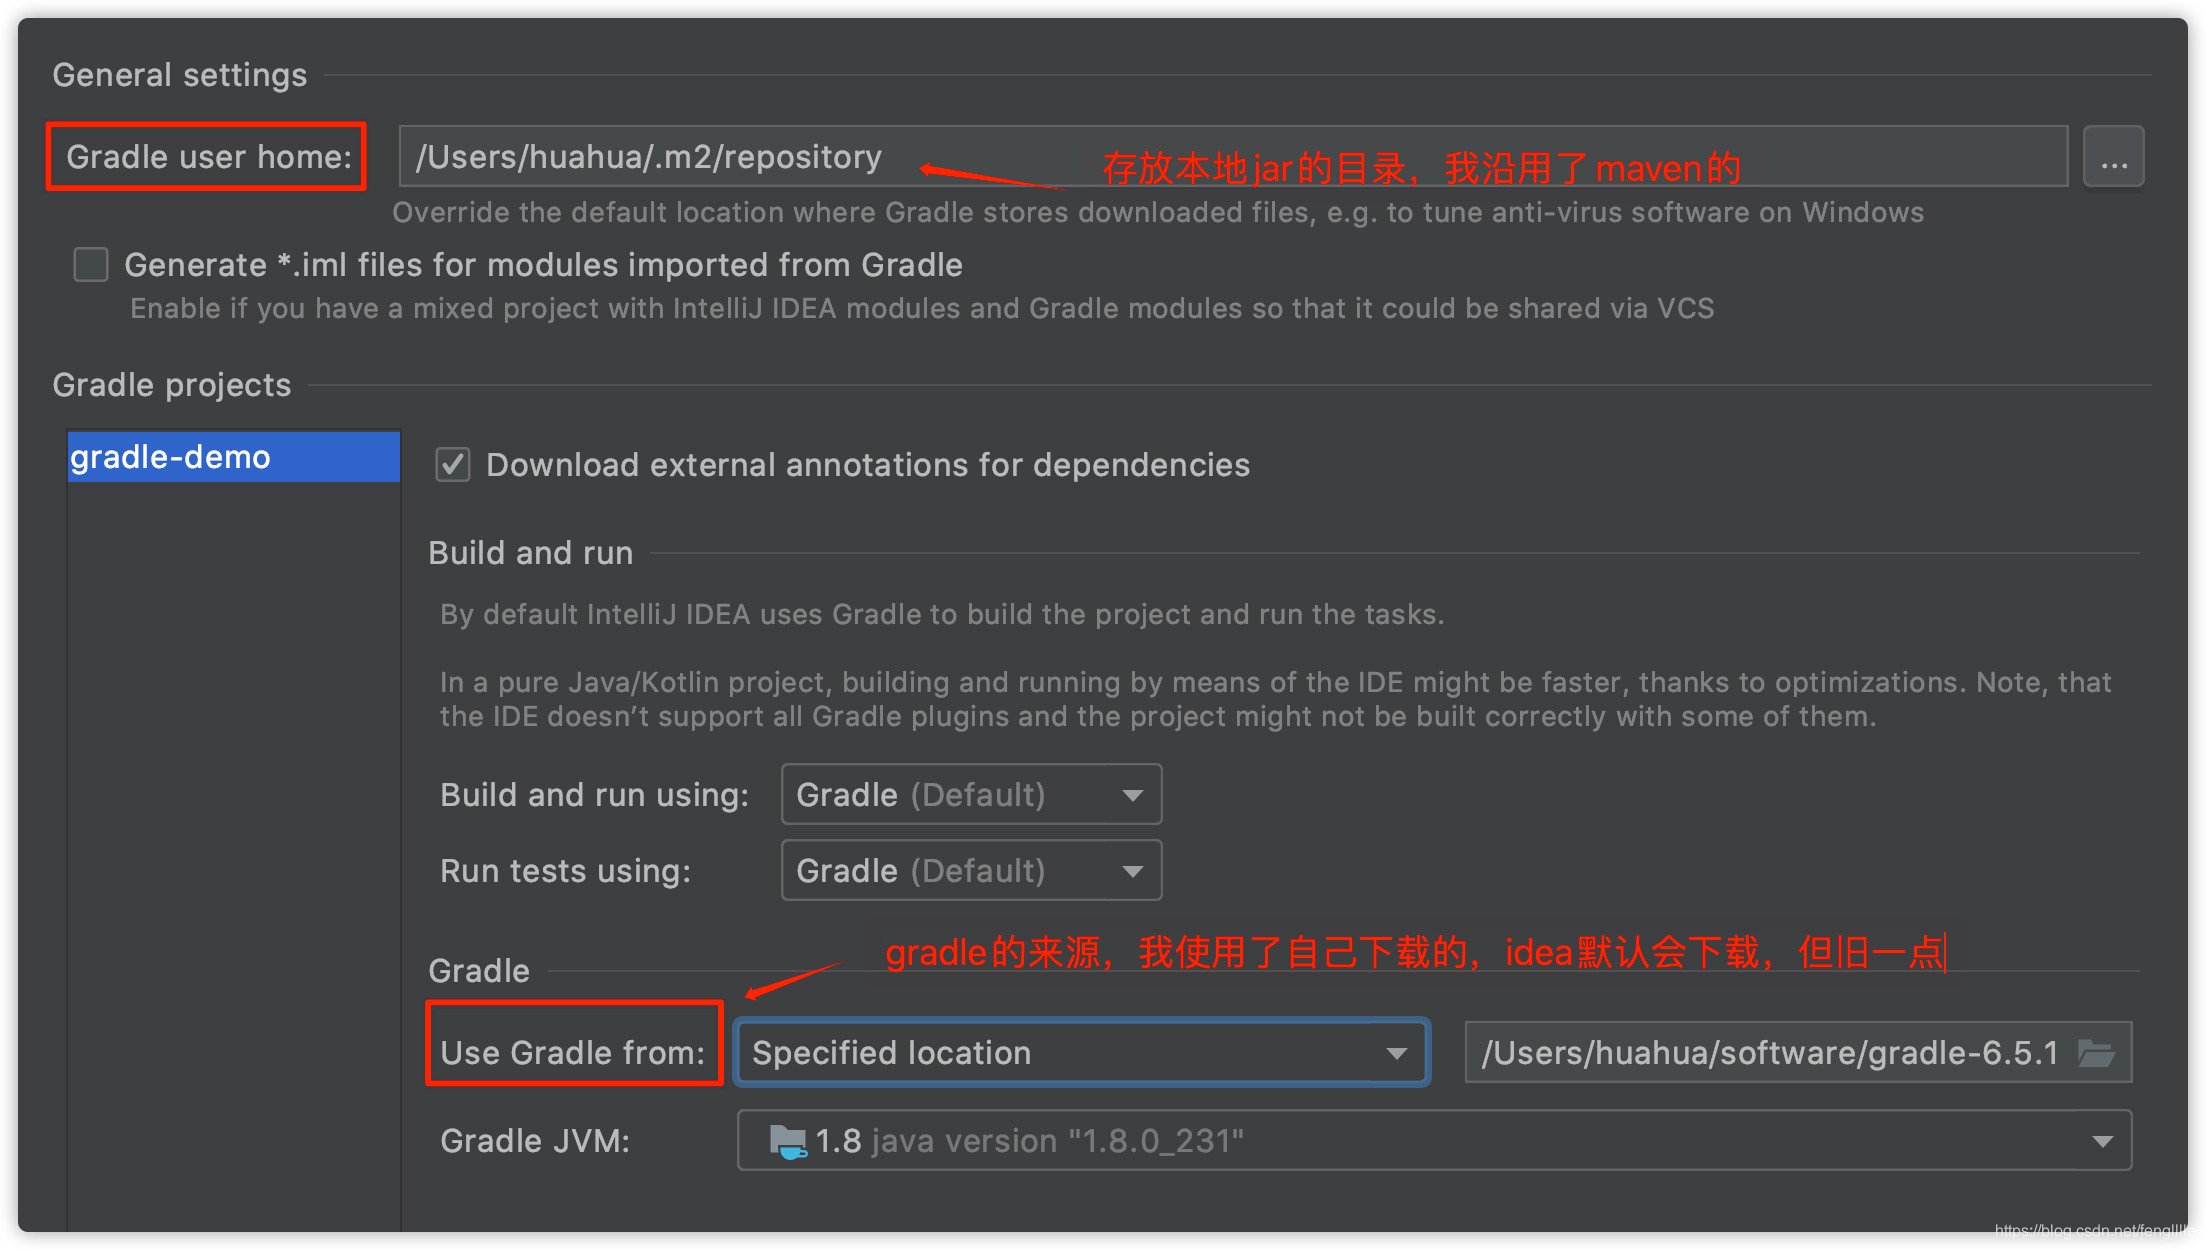Open the Build and run using dropdown
Viewport: 2206px width, 1250px height.
pos(970,794)
